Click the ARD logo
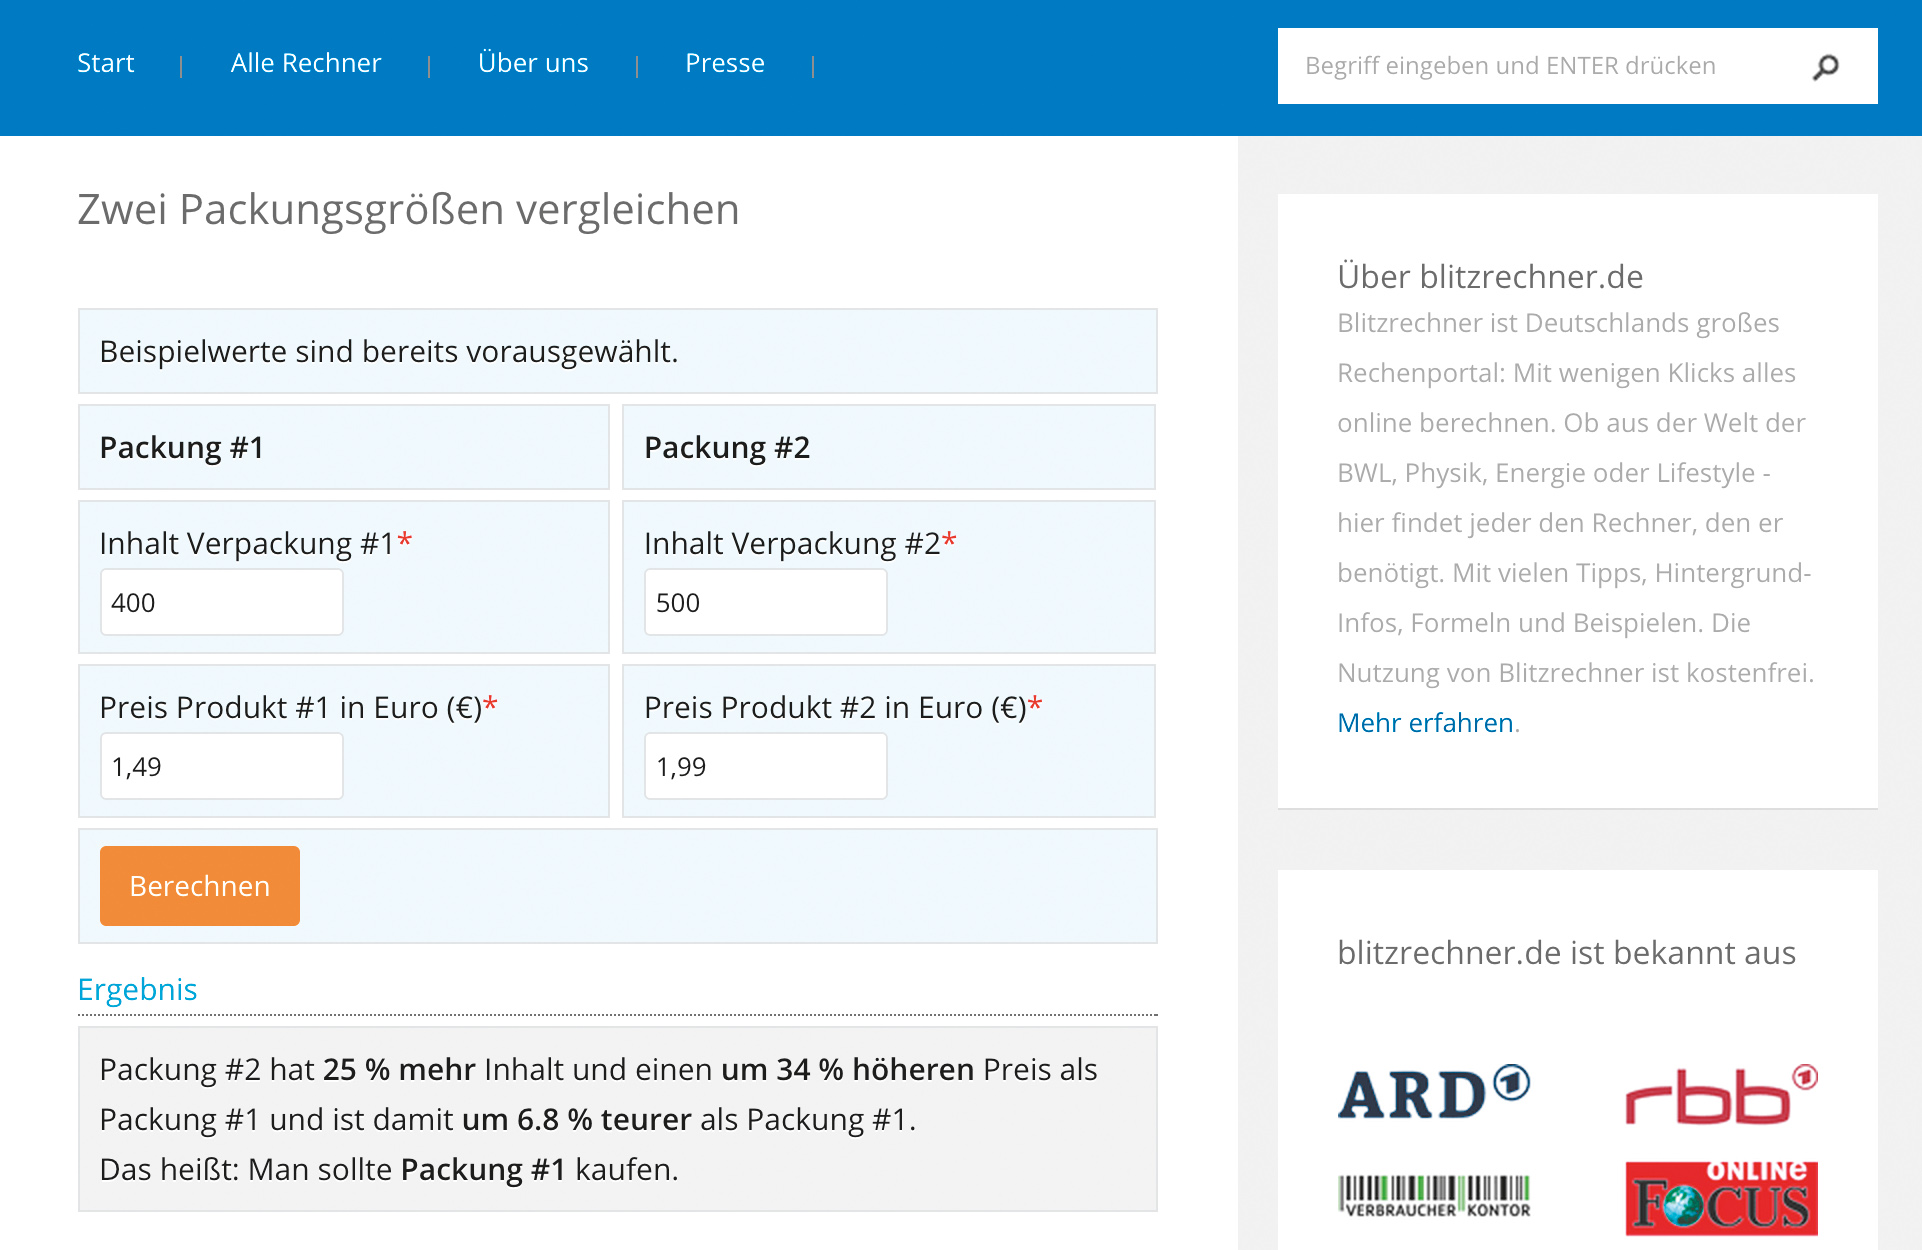The image size is (1922, 1250). tap(1433, 1092)
